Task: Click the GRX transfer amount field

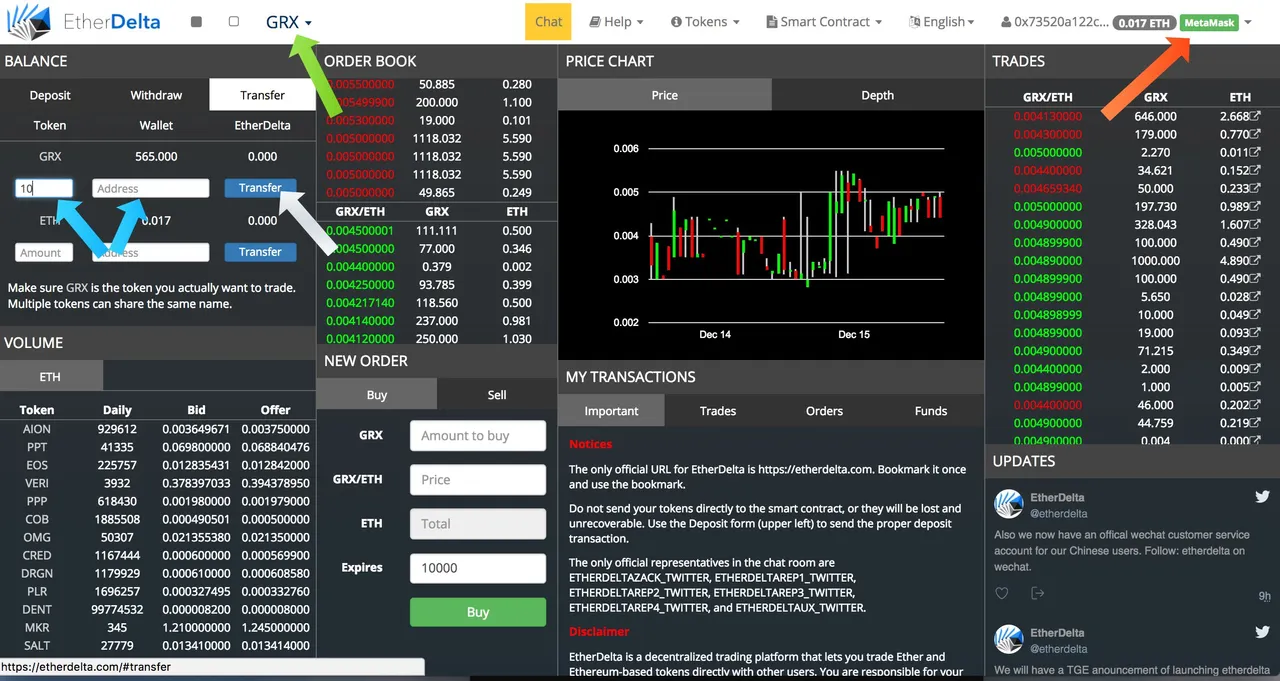Action: pos(44,188)
